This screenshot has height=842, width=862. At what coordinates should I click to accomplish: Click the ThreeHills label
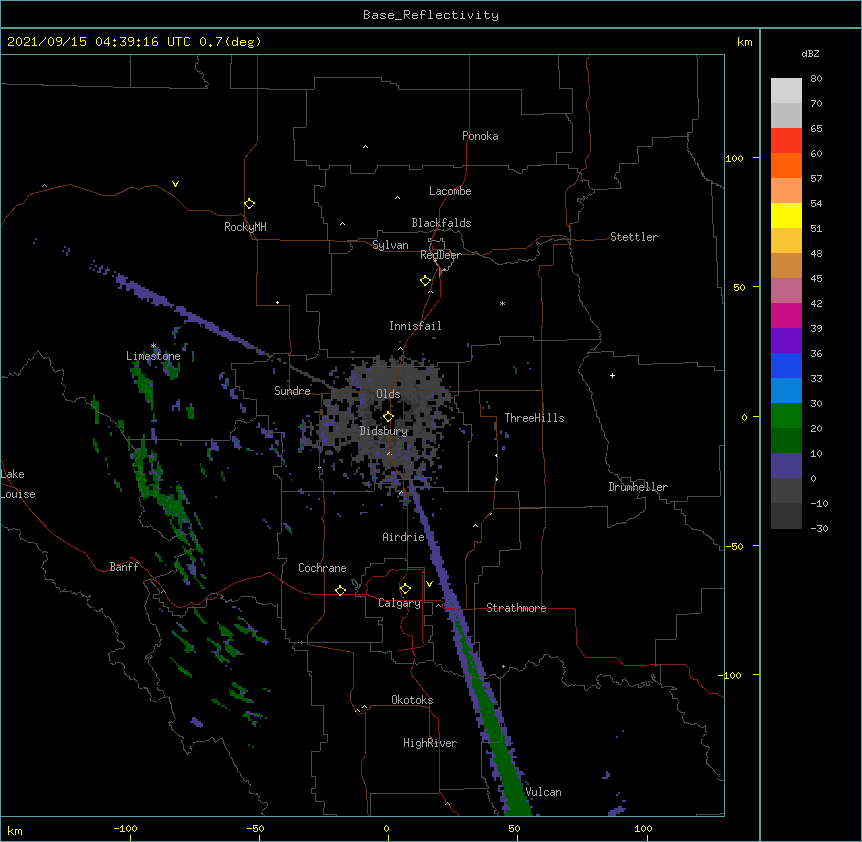coord(534,418)
